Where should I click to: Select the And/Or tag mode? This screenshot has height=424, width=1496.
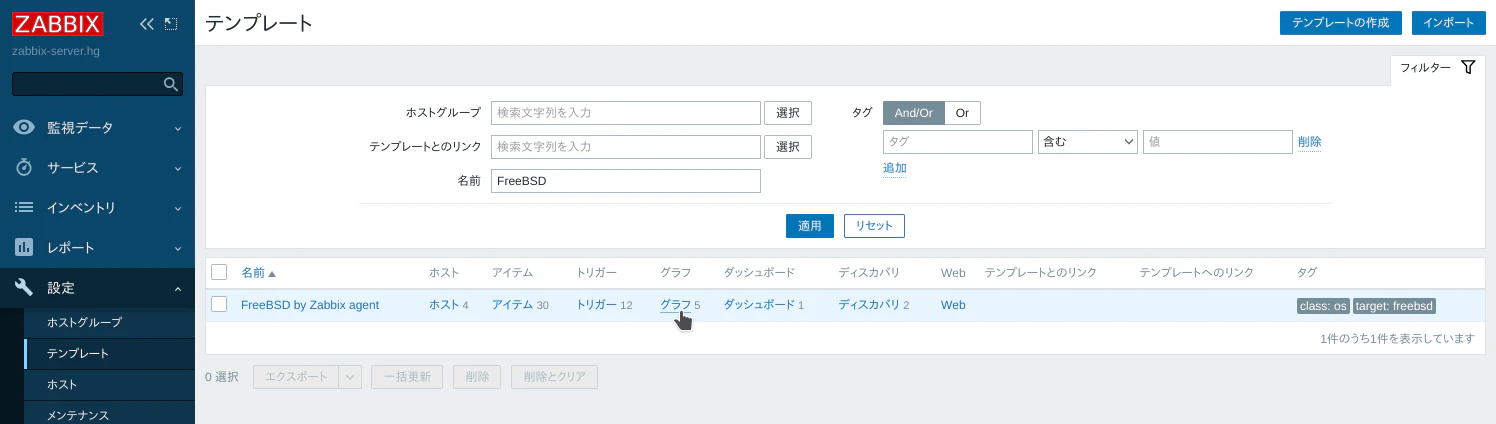(x=913, y=113)
